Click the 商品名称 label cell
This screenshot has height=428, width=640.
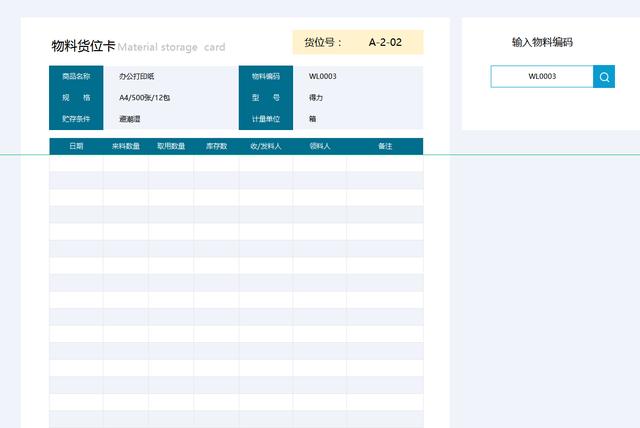tap(76, 76)
